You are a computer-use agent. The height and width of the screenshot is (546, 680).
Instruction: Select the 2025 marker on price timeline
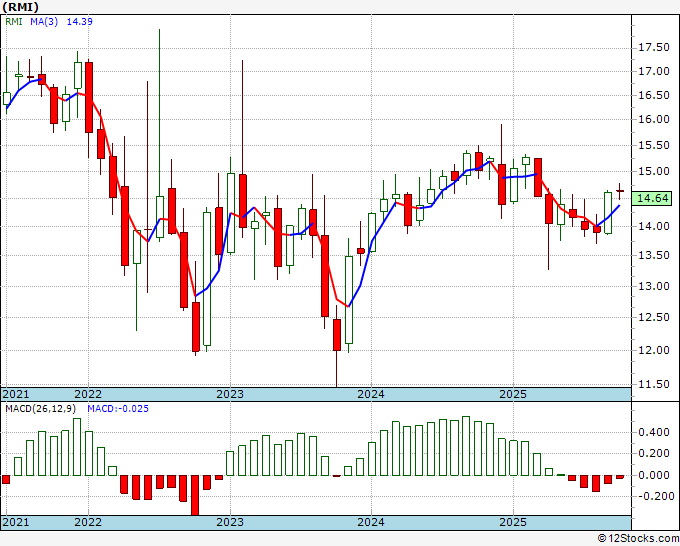pos(513,394)
